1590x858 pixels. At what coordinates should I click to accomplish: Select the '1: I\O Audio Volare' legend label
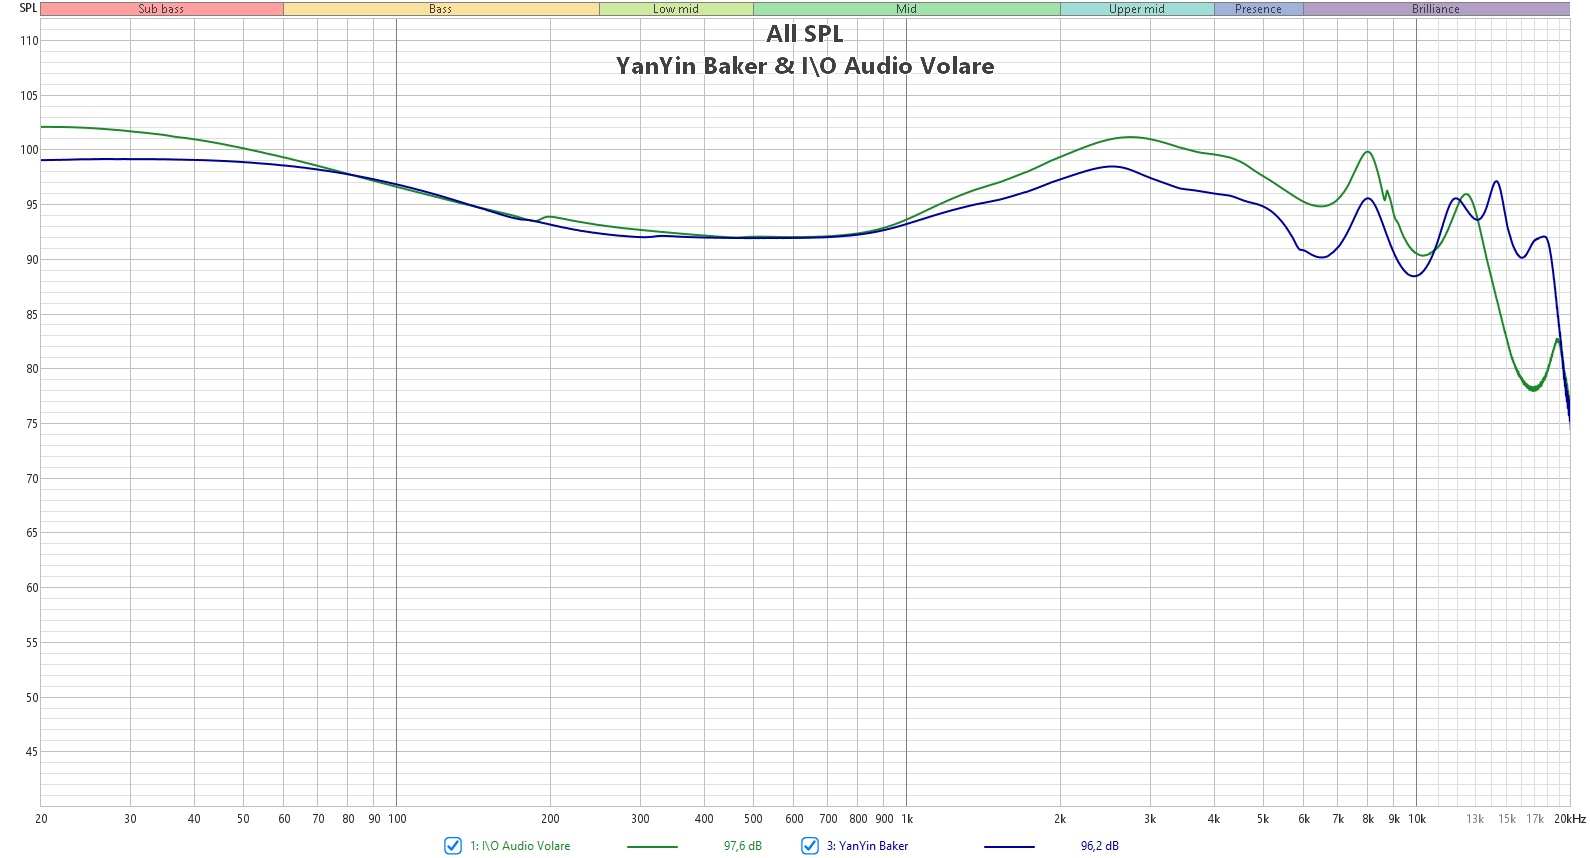pos(520,846)
